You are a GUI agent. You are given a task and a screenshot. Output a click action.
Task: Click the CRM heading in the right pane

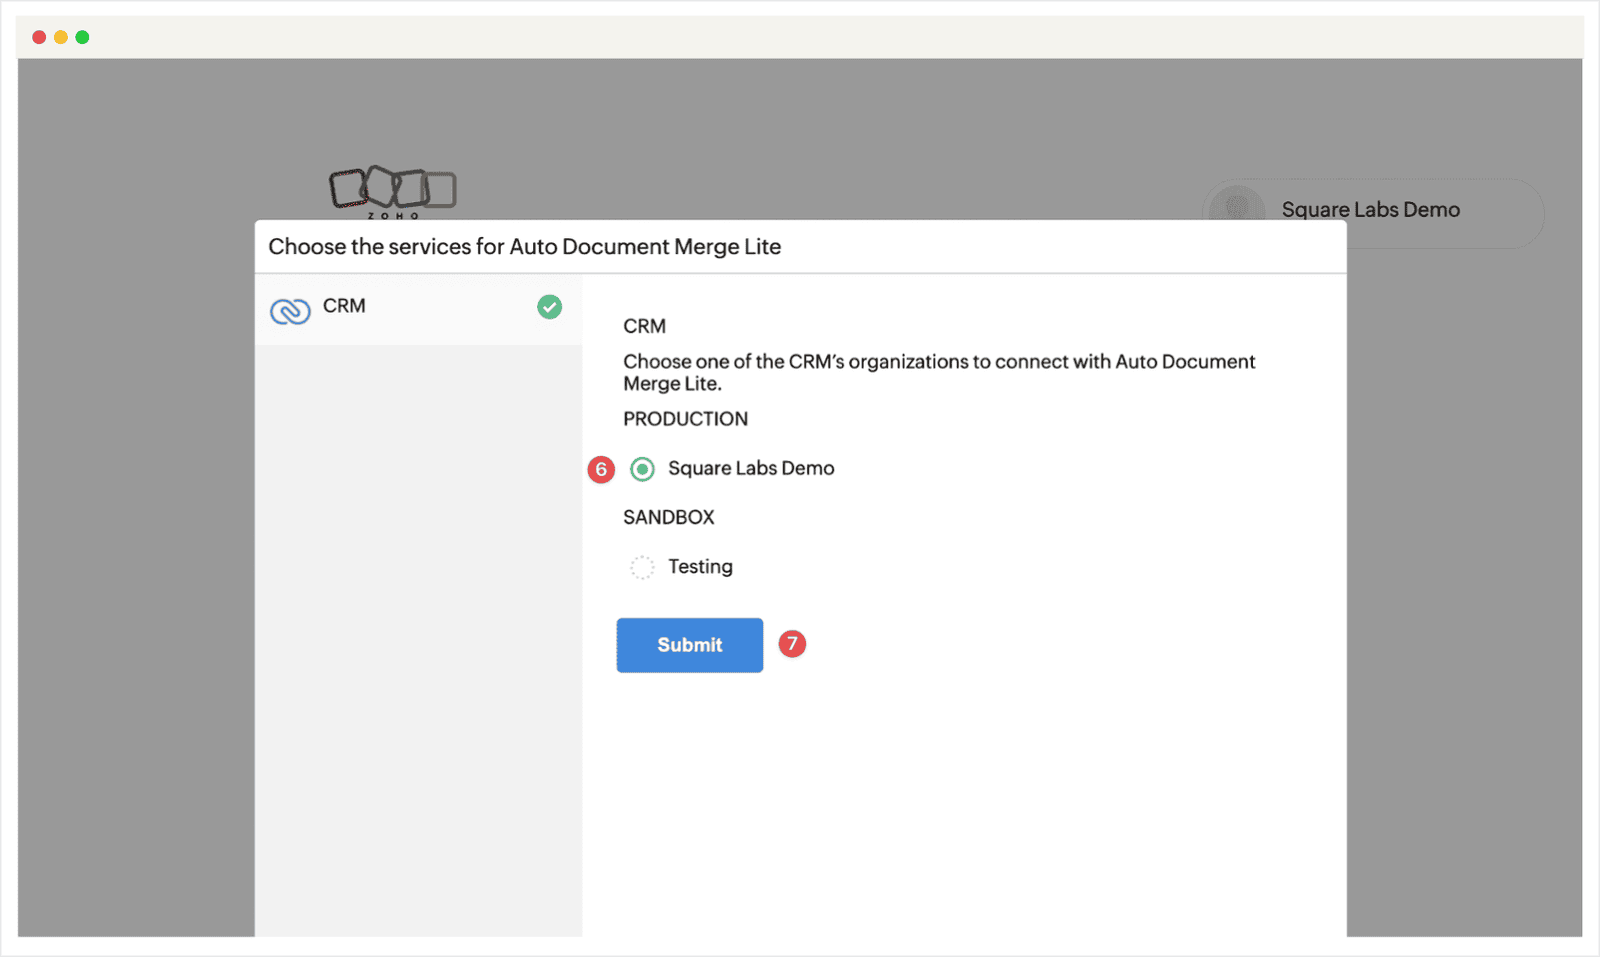(x=644, y=326)
